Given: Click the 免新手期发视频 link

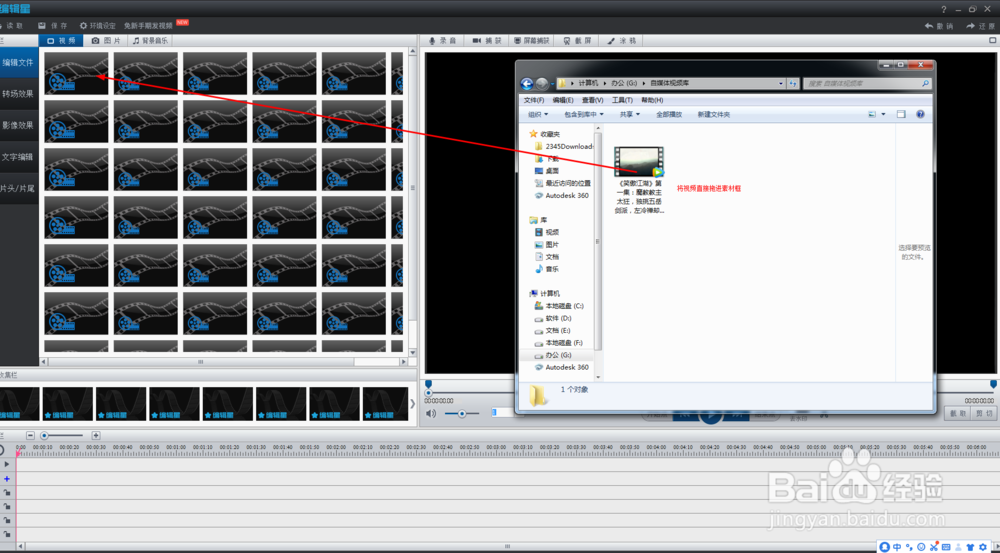Looking at the screenshot, I should (x=148, y=26).
